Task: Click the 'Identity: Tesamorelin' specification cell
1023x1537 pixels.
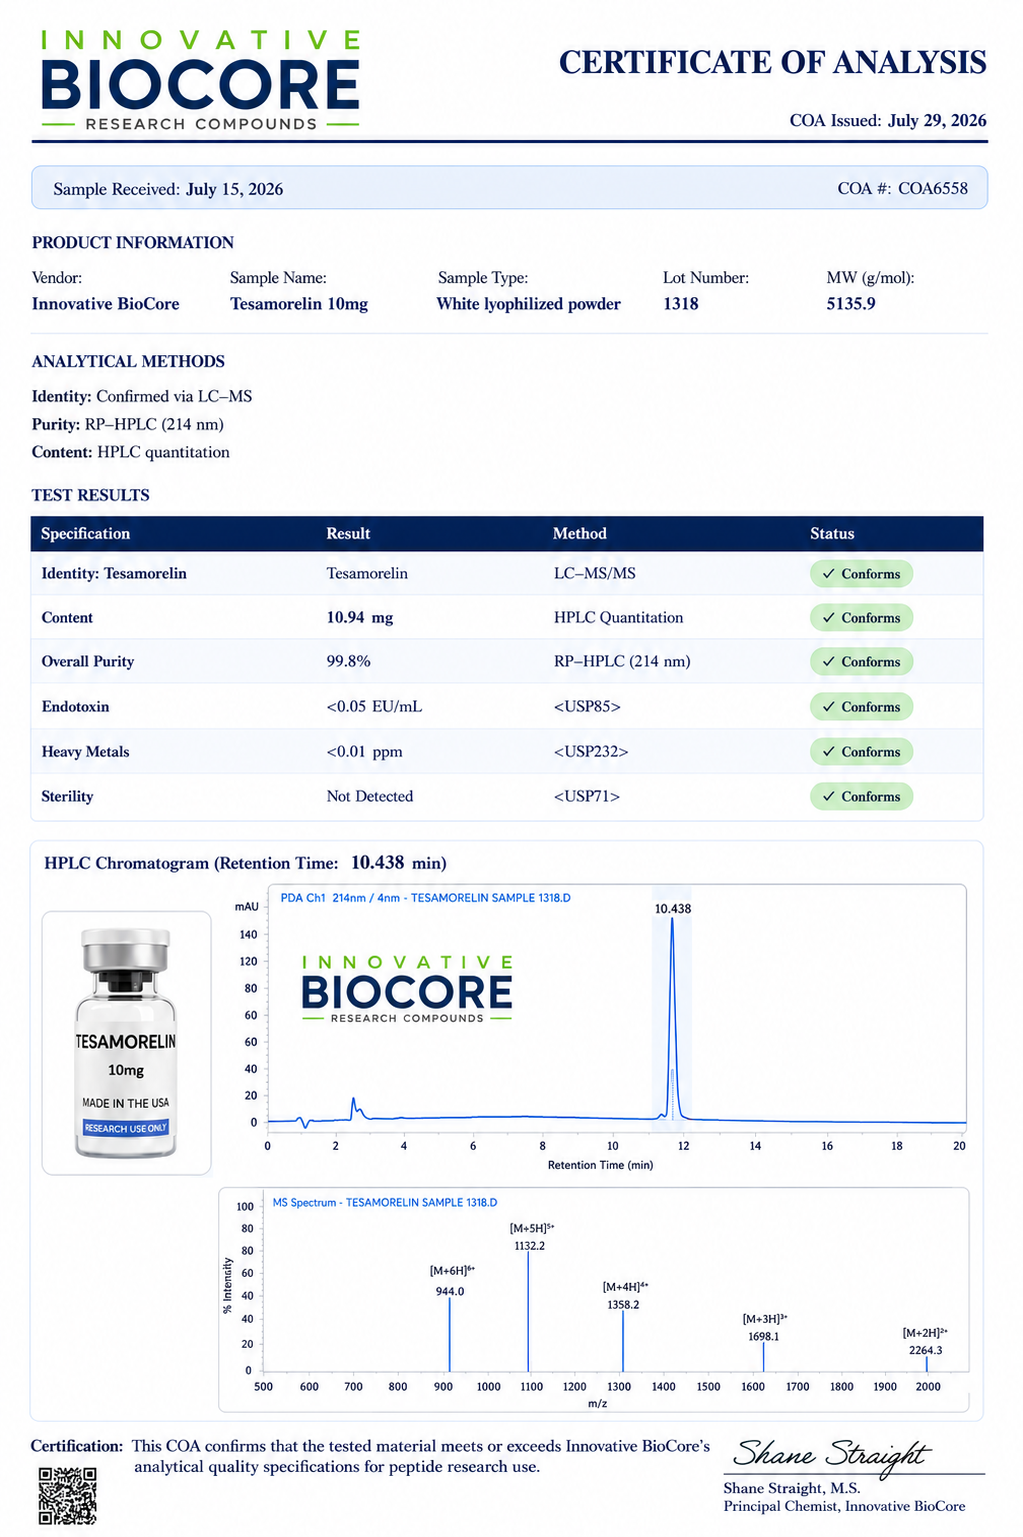Action: (114, 574)
